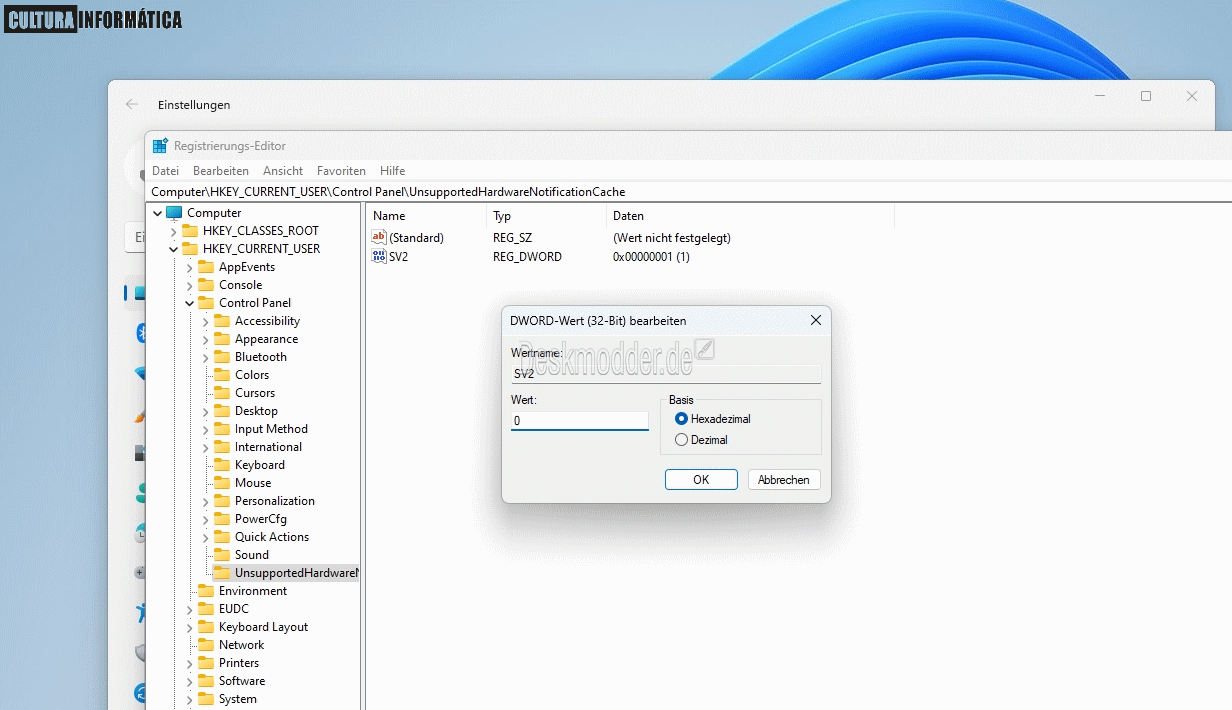Screen dimensions: 1232x710
Task: Open the Favoriten menu
Action: click(341, 171)
